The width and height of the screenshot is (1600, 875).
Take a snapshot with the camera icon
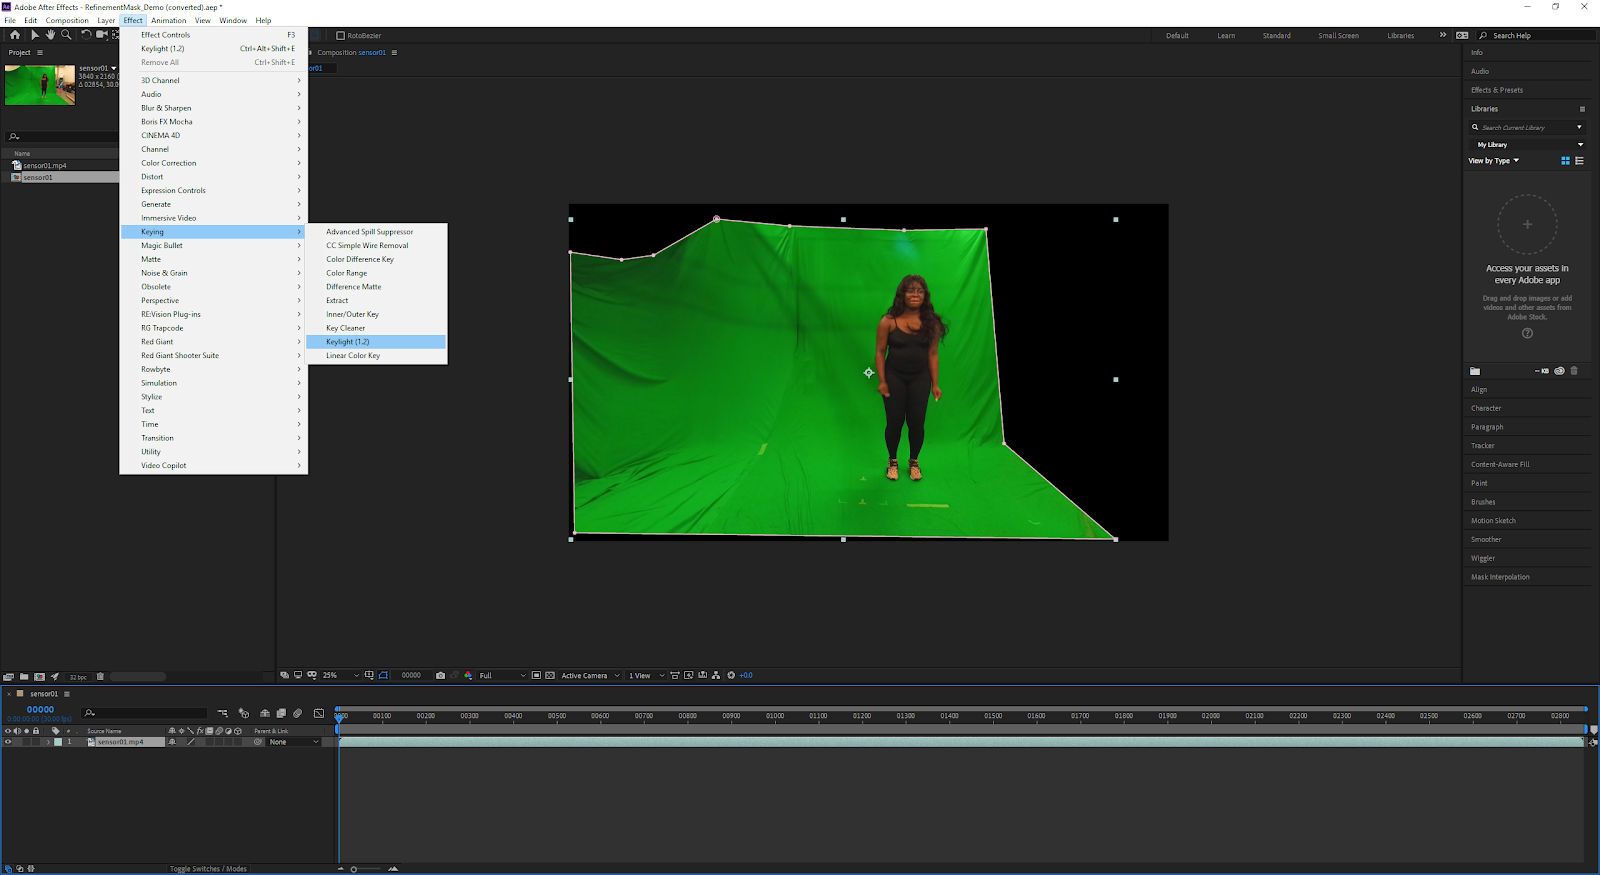coord(440,676)
